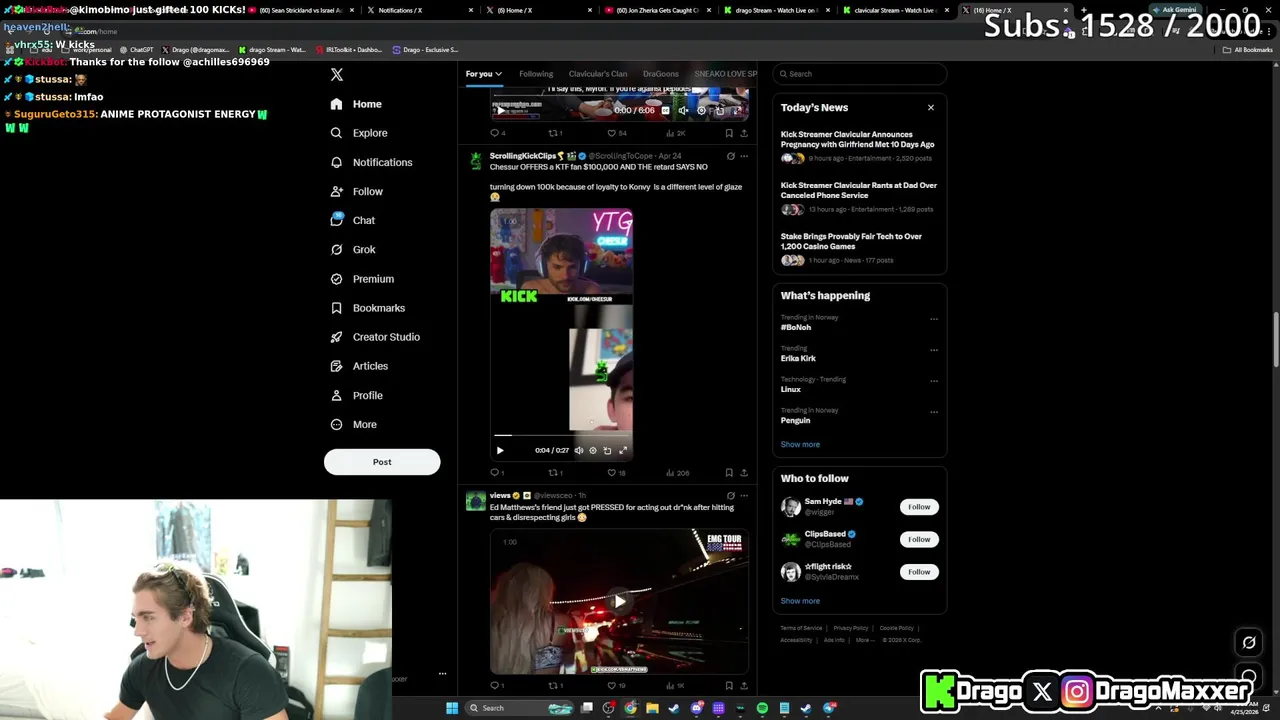Open Grok from the sidebar
Image resolution: width=1280 pixels, height=720 pixels.
[x=352, y=249]
